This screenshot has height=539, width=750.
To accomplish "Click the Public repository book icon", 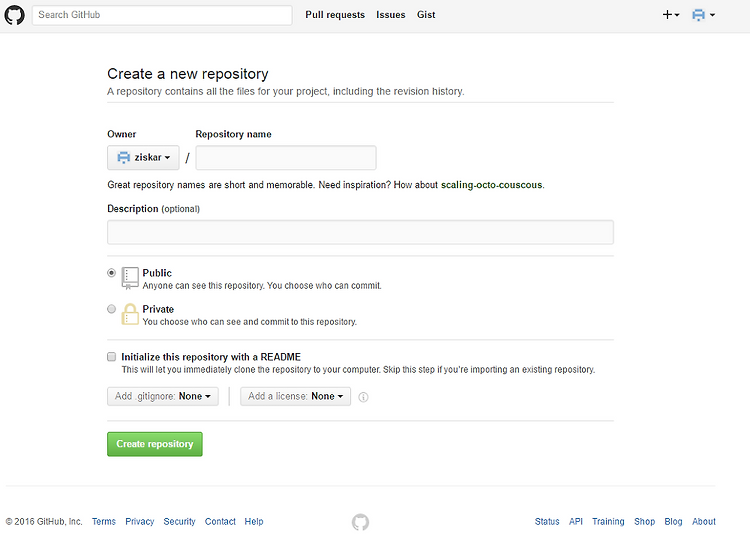I will [130, 278].
